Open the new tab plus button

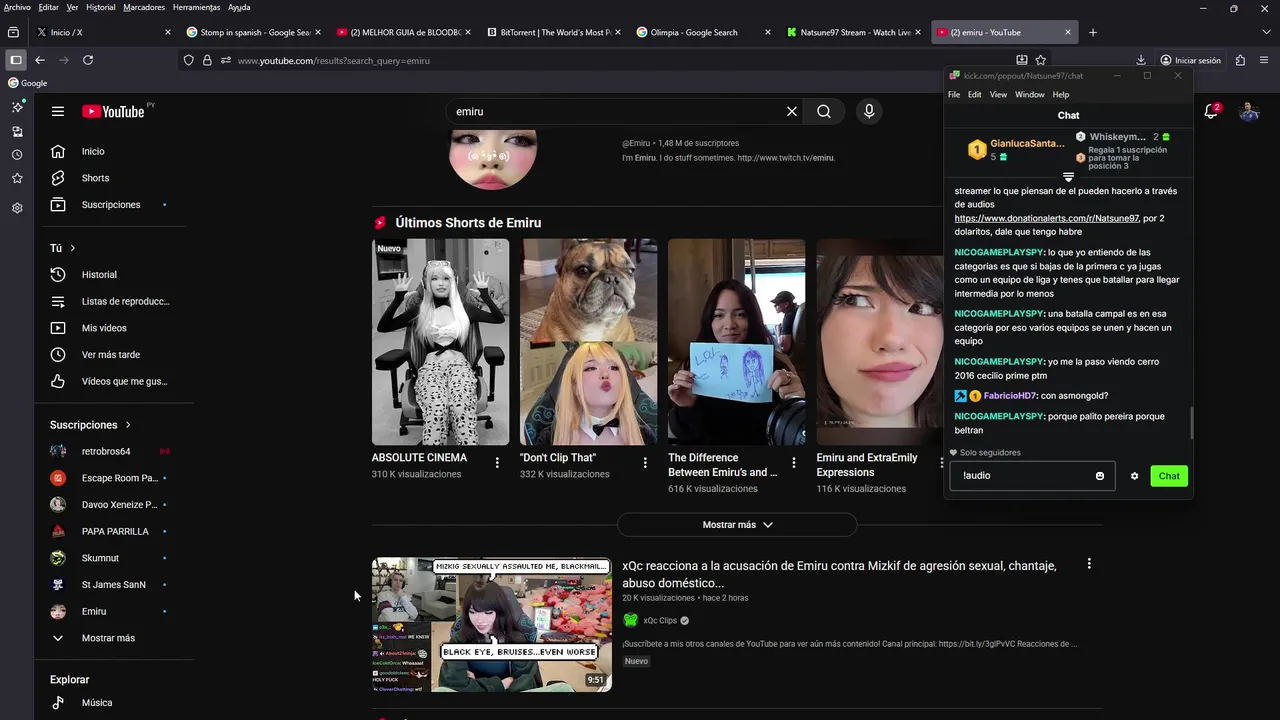point(1093,32)
